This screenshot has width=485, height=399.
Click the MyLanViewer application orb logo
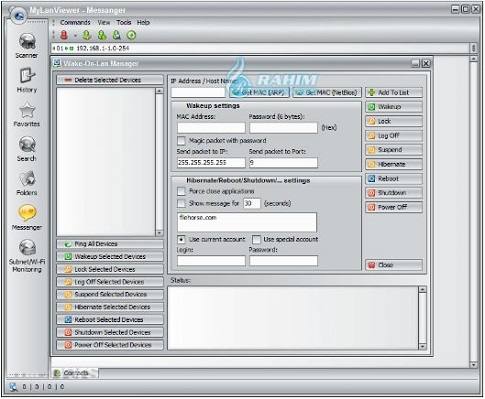tap(19, 15)
